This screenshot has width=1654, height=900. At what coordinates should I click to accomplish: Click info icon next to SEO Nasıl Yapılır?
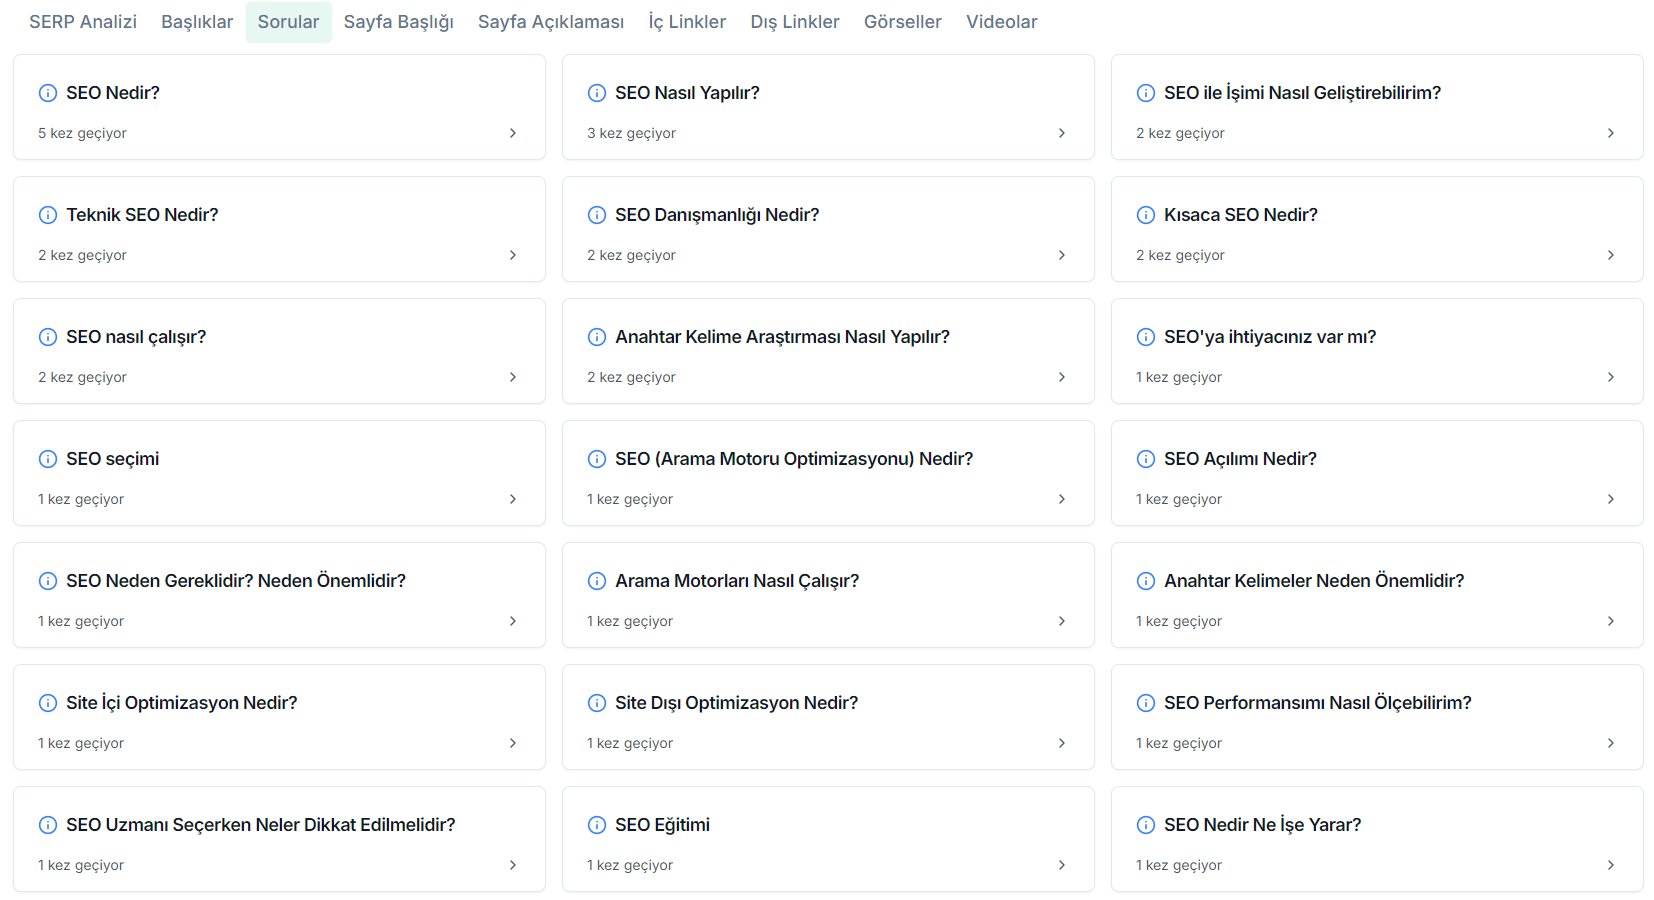tap(597, 93)
